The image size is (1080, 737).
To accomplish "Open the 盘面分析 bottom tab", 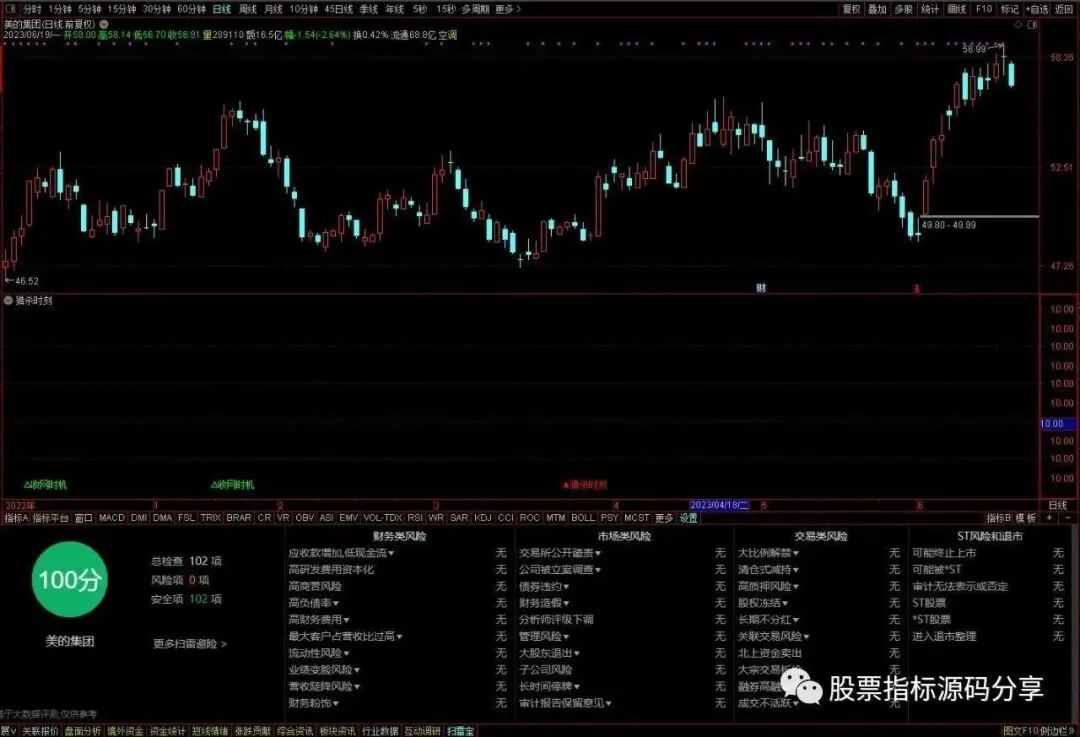I will 83,731.
